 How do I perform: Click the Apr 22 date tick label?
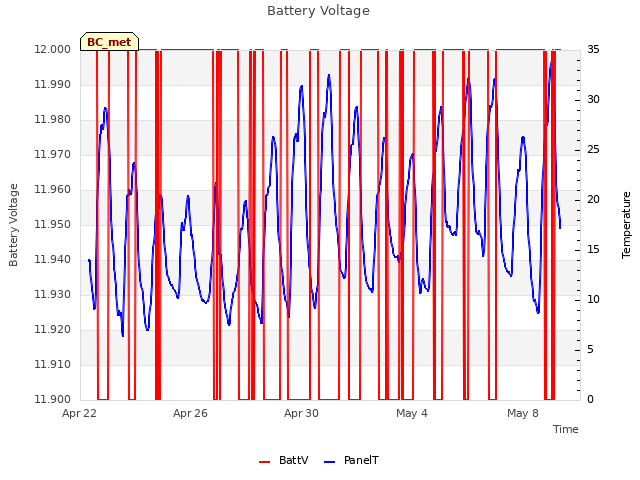pos(79,413)
